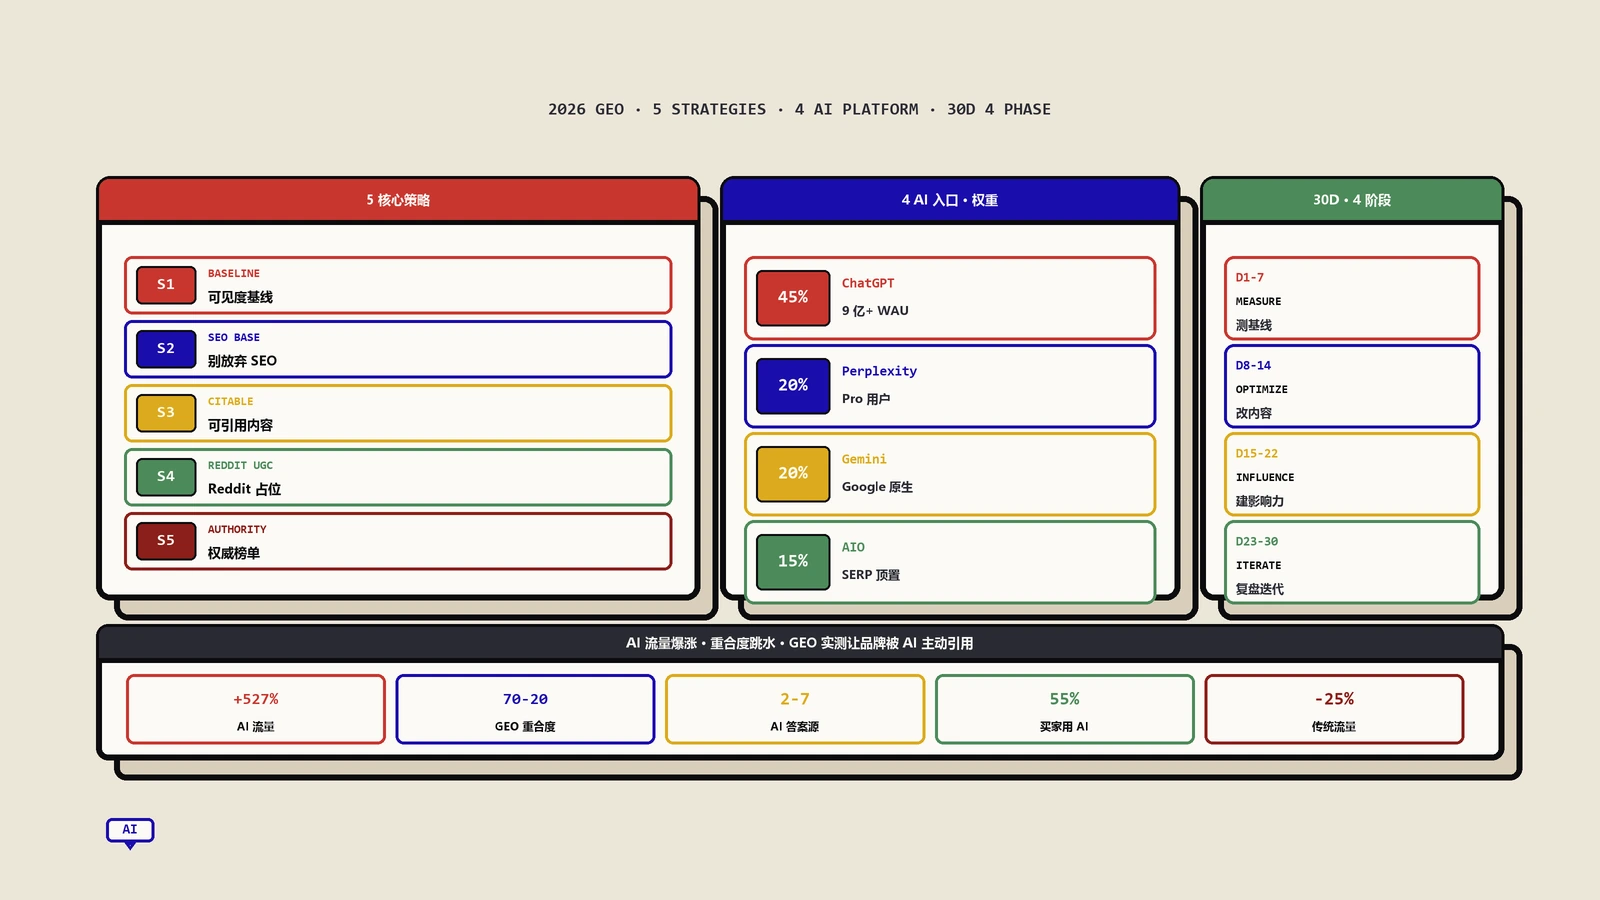Click the "ITERATE" text
The height and width of the screenshot is (900, 1600).
[1258, 566]
